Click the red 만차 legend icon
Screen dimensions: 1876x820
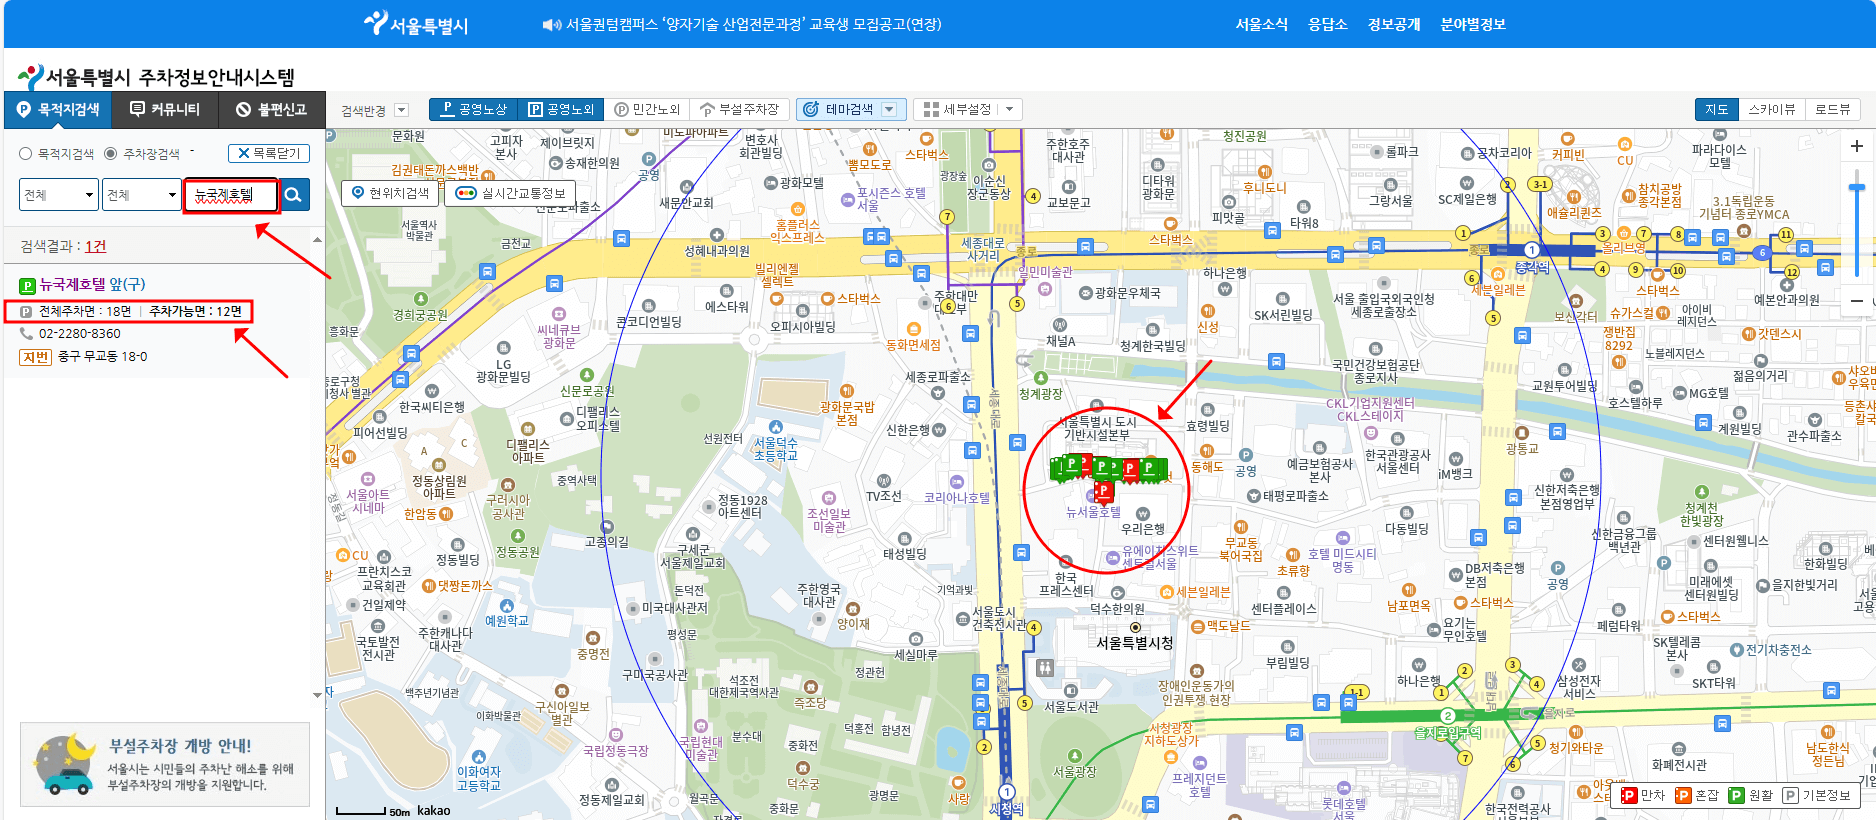tap(1629, 795)
